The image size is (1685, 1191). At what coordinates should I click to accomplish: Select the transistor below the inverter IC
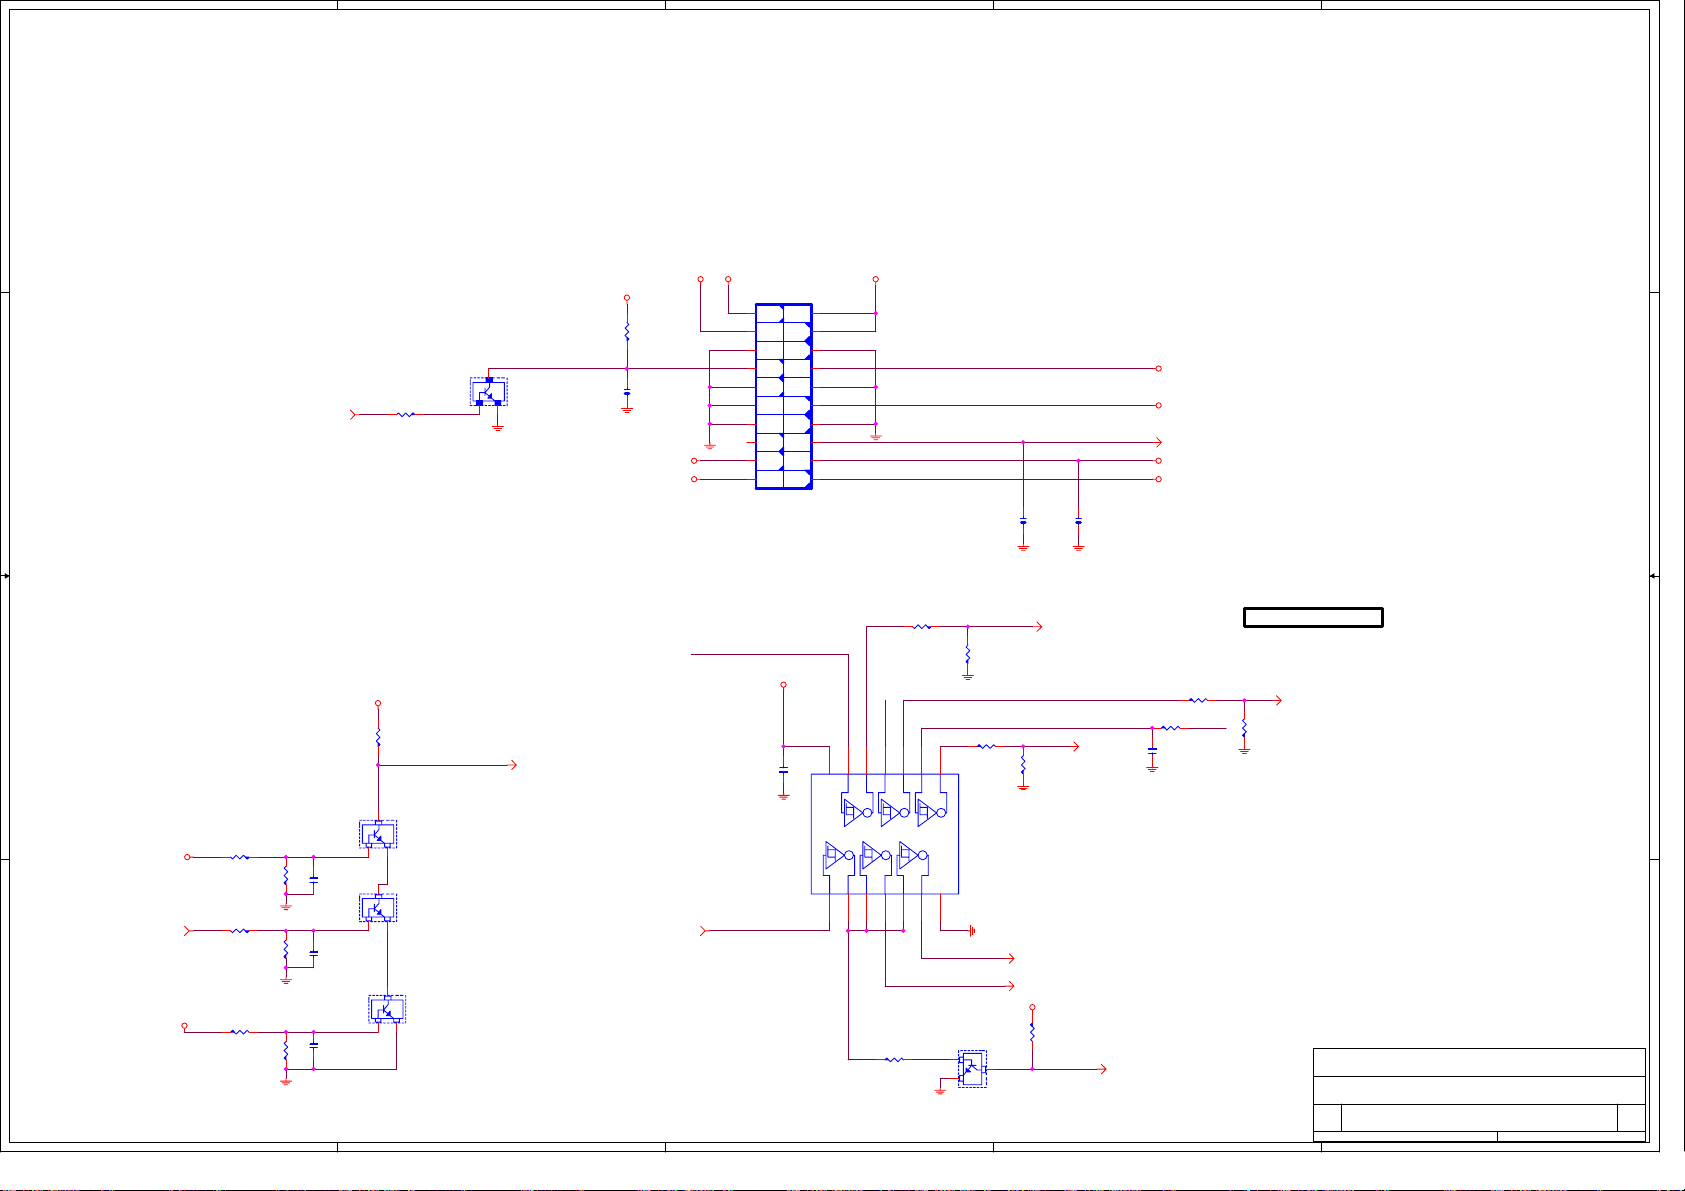(x=972, y=1068)
